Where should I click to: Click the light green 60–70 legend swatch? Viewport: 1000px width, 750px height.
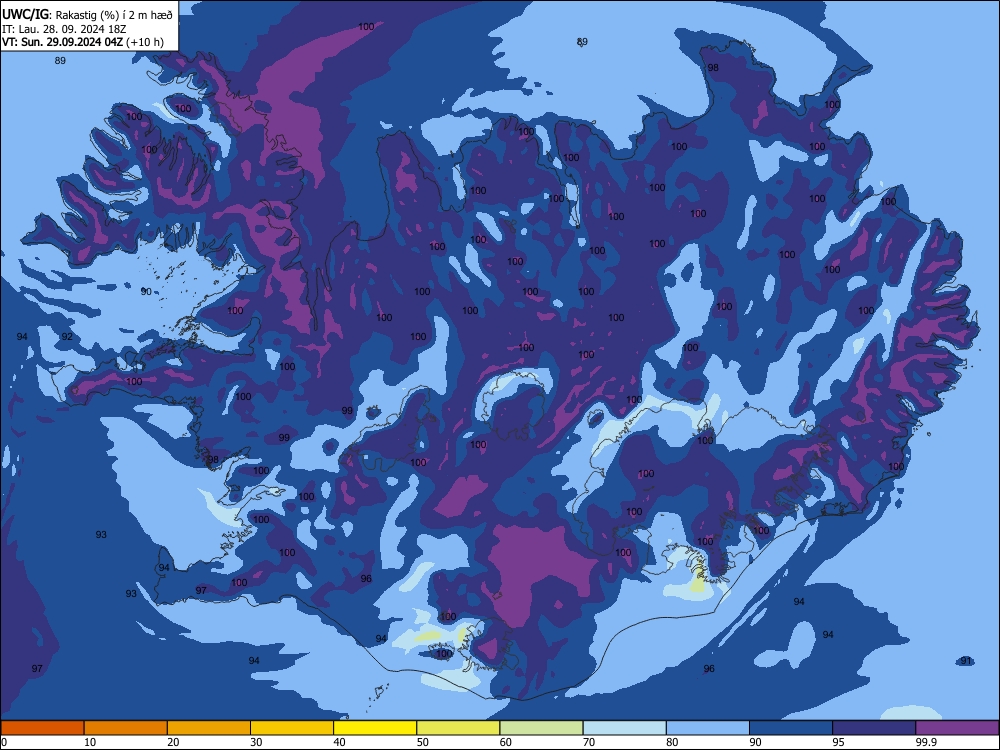541,728
